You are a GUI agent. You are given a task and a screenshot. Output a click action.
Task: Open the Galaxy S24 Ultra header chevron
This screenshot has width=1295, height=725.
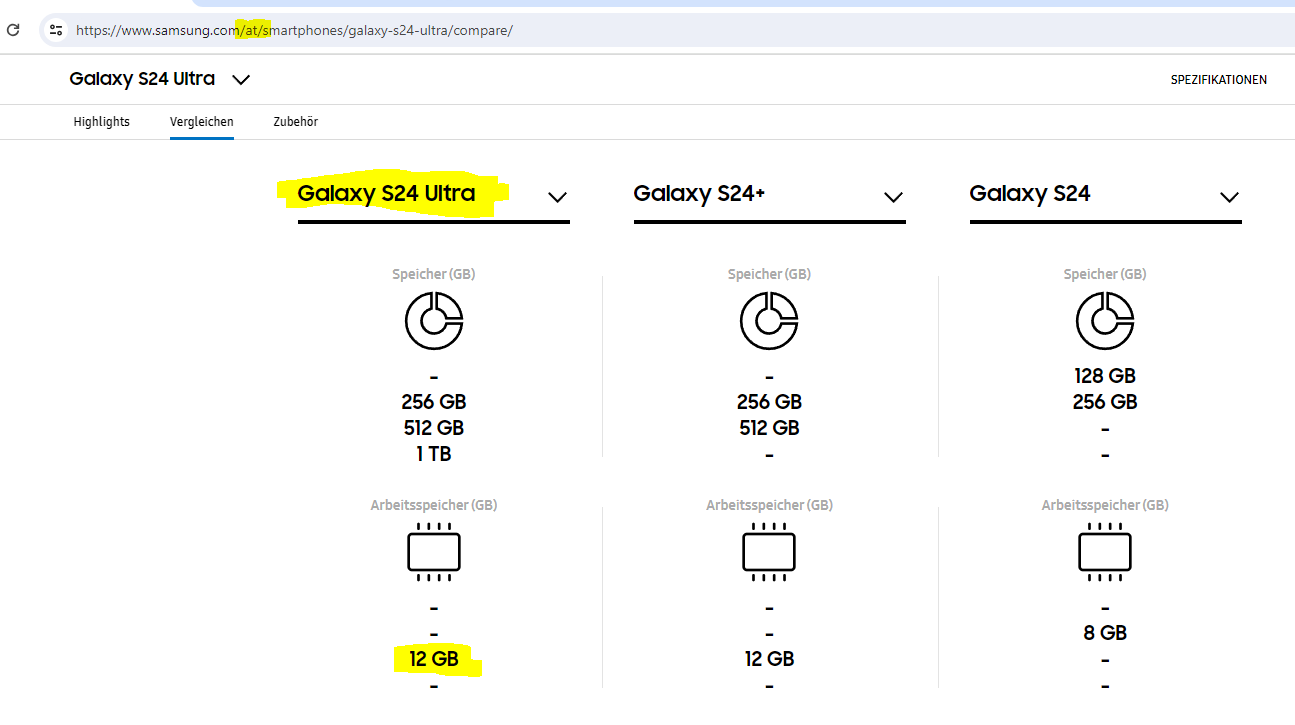(241, 79)
